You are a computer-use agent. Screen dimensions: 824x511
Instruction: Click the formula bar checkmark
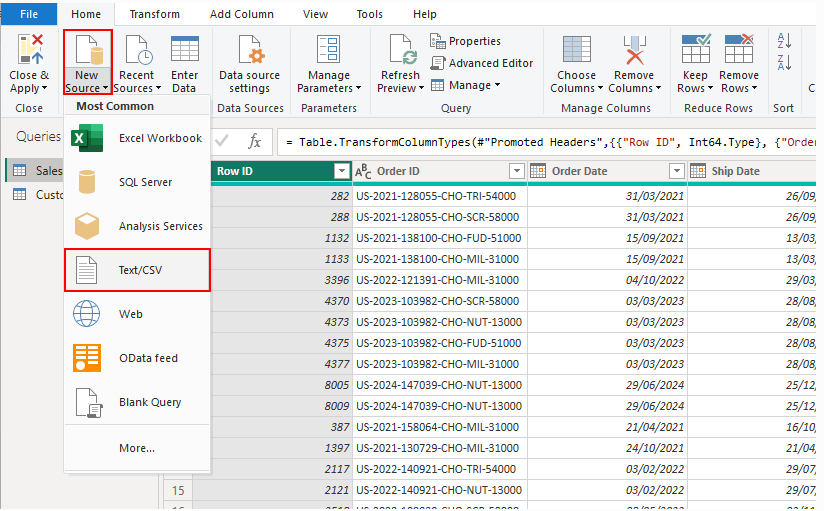222,141
